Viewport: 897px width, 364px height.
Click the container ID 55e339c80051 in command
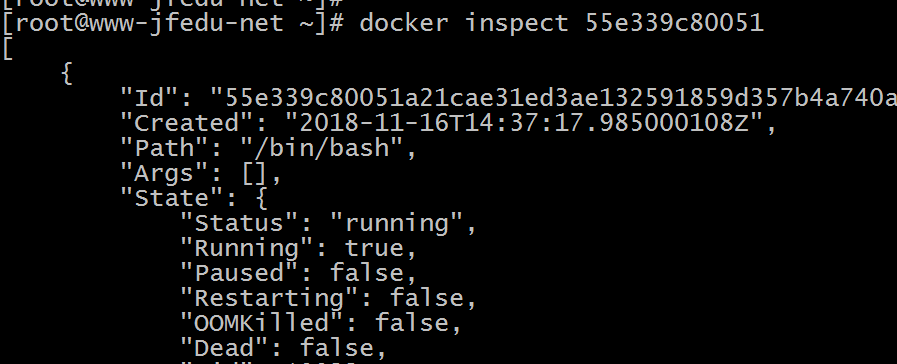(674, 23)
